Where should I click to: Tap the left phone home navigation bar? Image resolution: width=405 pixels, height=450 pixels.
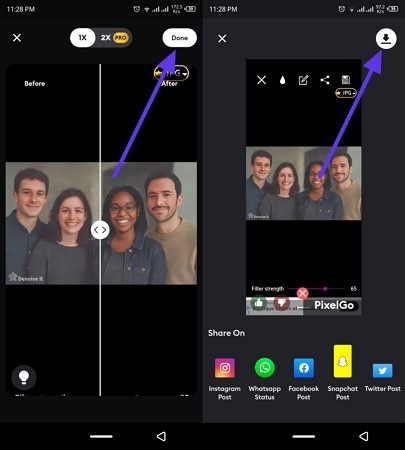pyautogui.click(x=101, y=436)
